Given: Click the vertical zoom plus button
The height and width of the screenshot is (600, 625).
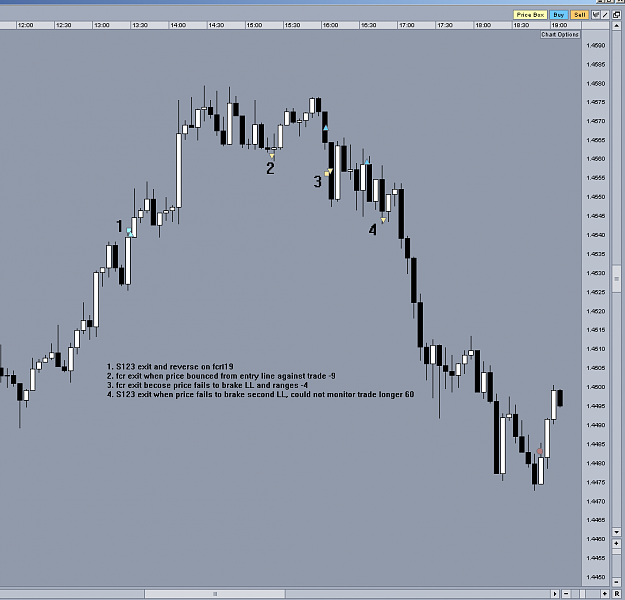Looking at the screenshot, I should point(616,543).
